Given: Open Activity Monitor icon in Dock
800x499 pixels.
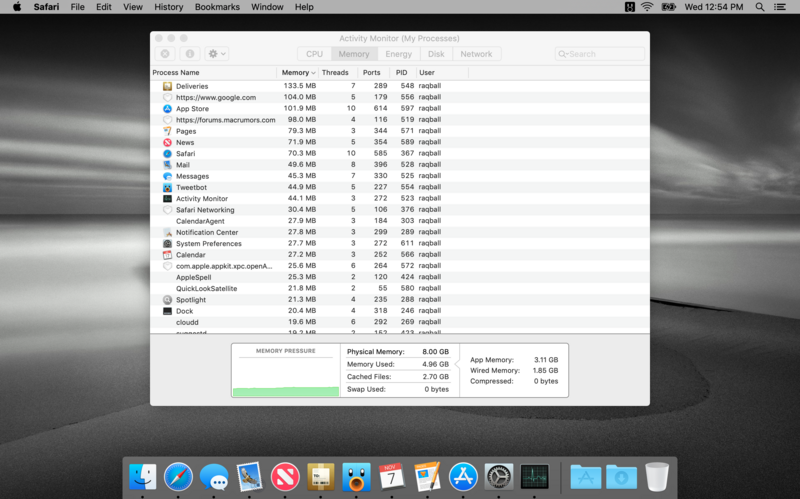Looking at the screenshot, I should [534, 477].
